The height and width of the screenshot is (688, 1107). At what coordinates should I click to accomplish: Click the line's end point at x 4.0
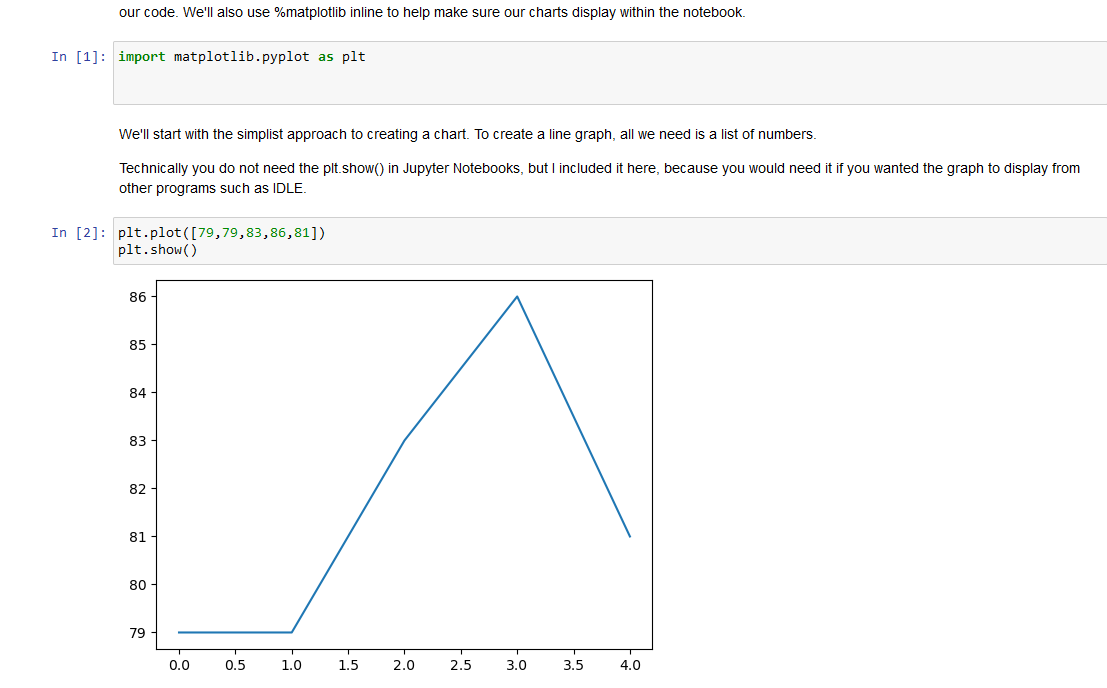(x=629, y=536)
